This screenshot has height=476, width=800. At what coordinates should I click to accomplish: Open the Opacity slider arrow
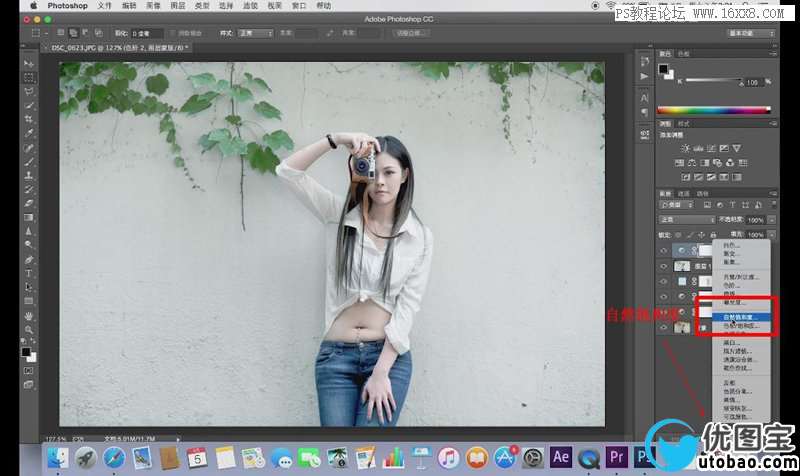[771, 220]
